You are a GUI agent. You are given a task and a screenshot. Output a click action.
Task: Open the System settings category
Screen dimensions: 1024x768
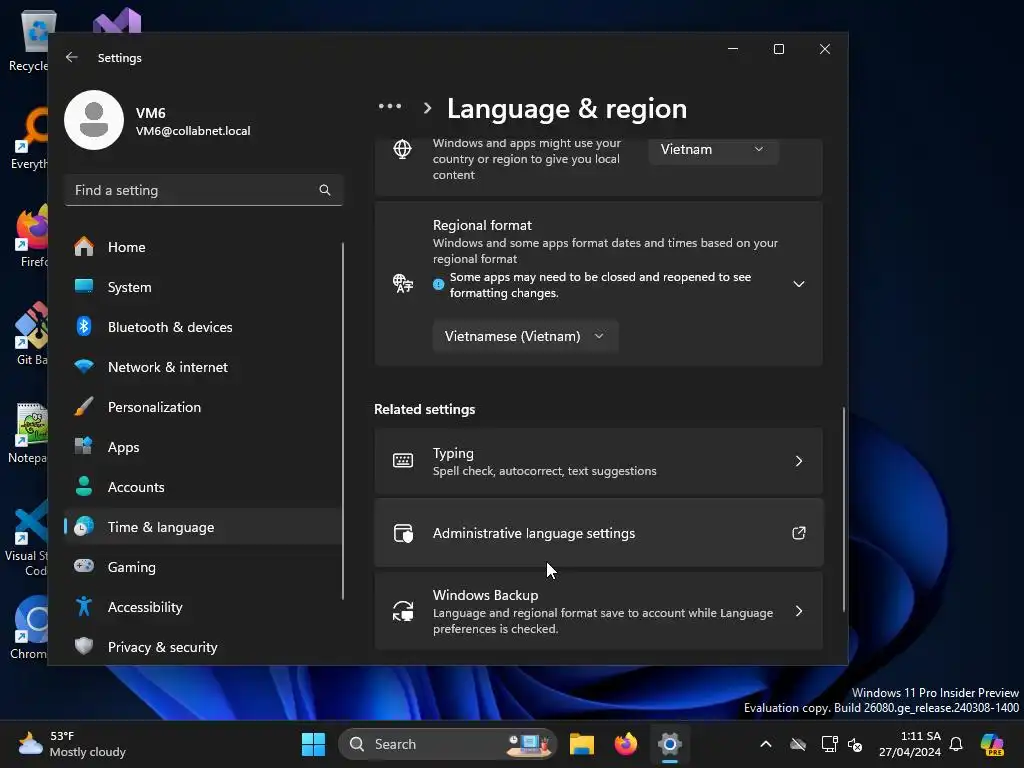coord(203,287)
